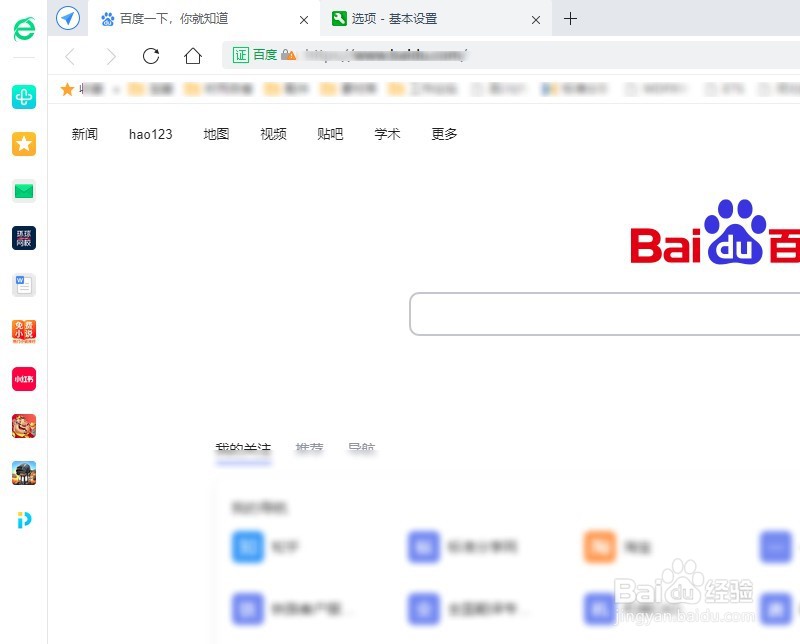
Task: Open the Word document sidebar icon
Action: pos(24,285)
